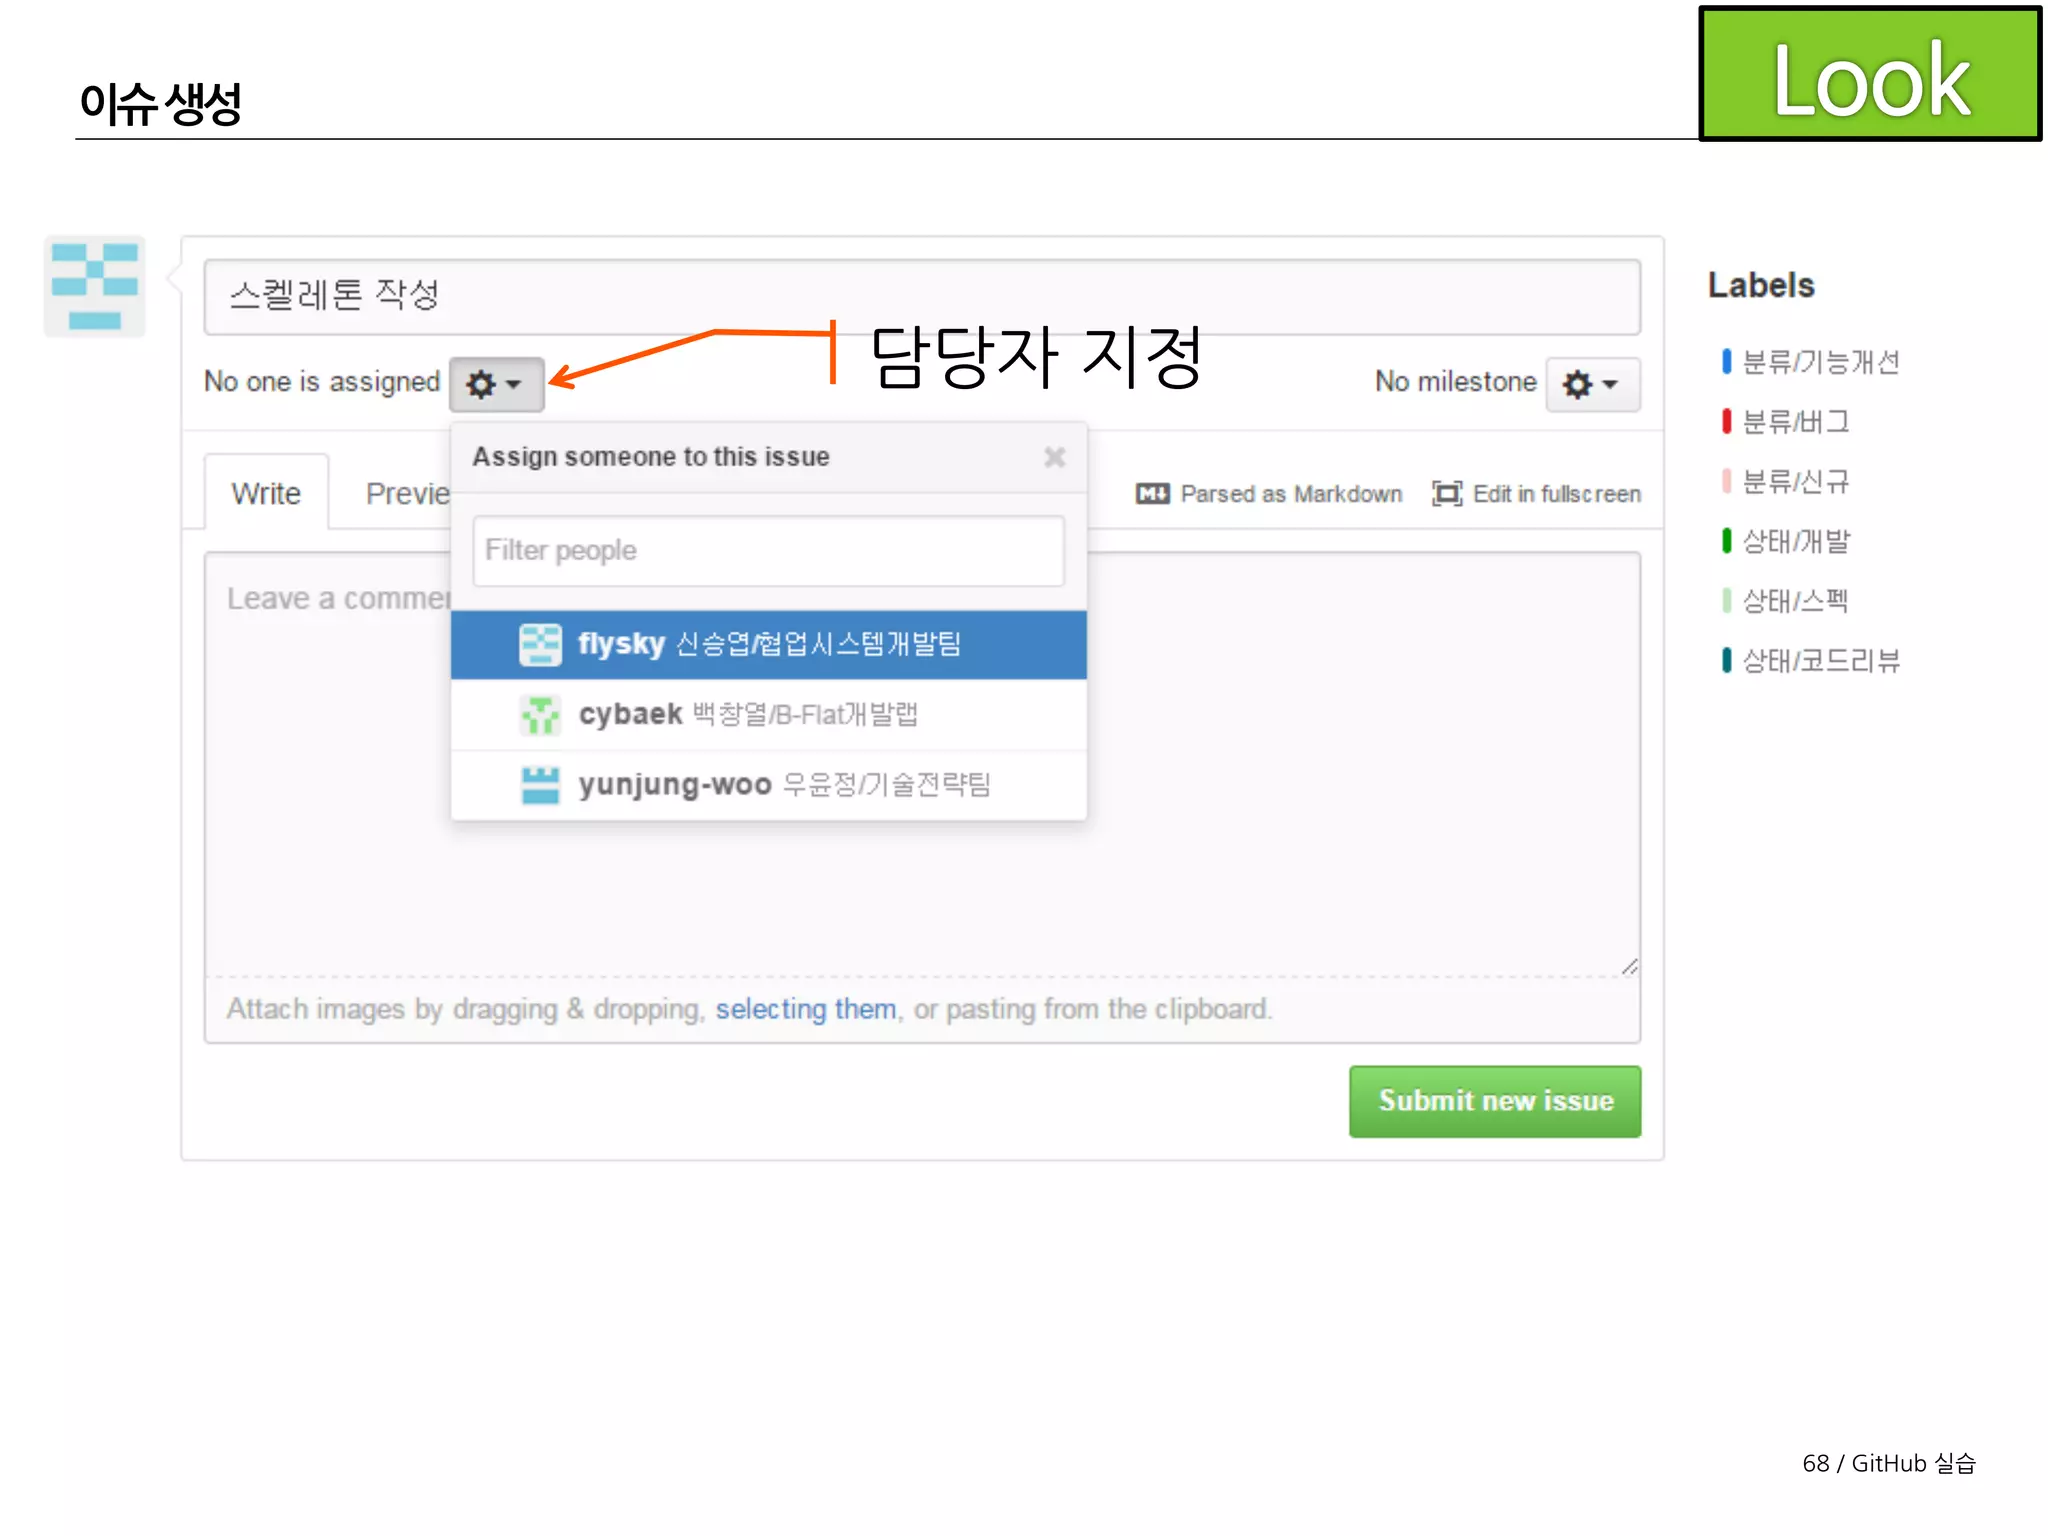Viewport: 2048px width, 1536px height.
Task: Click the Leave a comment text area
Action: [922, 765]
